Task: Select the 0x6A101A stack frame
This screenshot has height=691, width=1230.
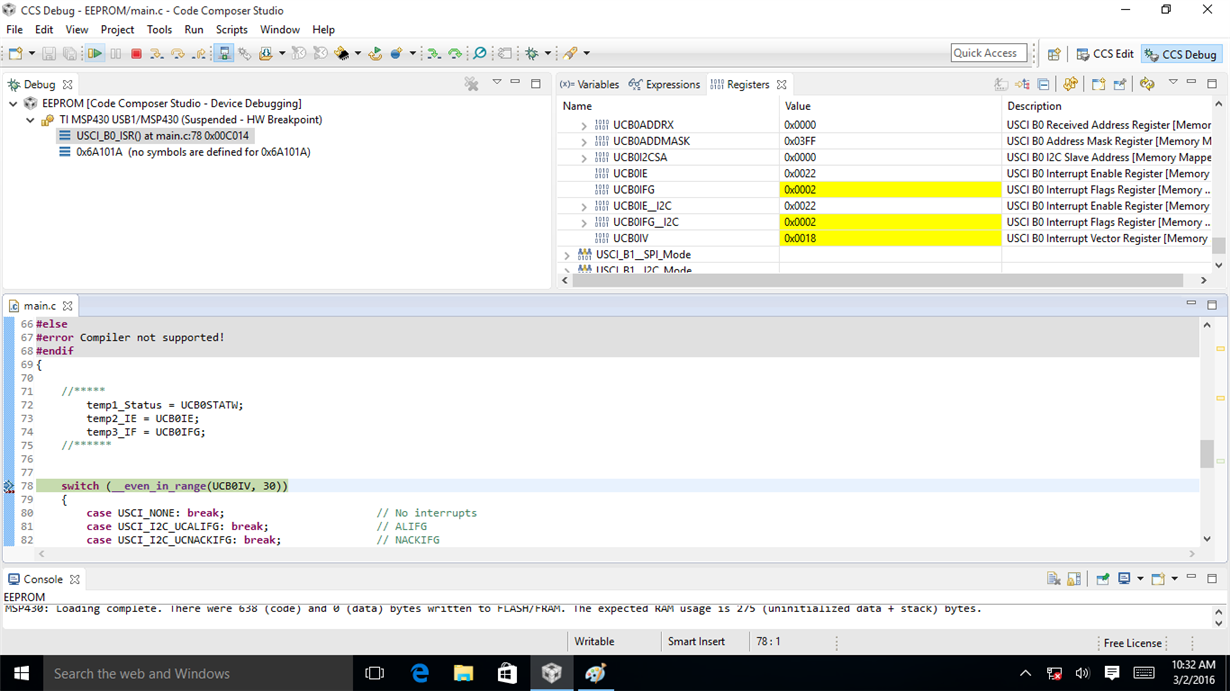Action: point(185,152)
